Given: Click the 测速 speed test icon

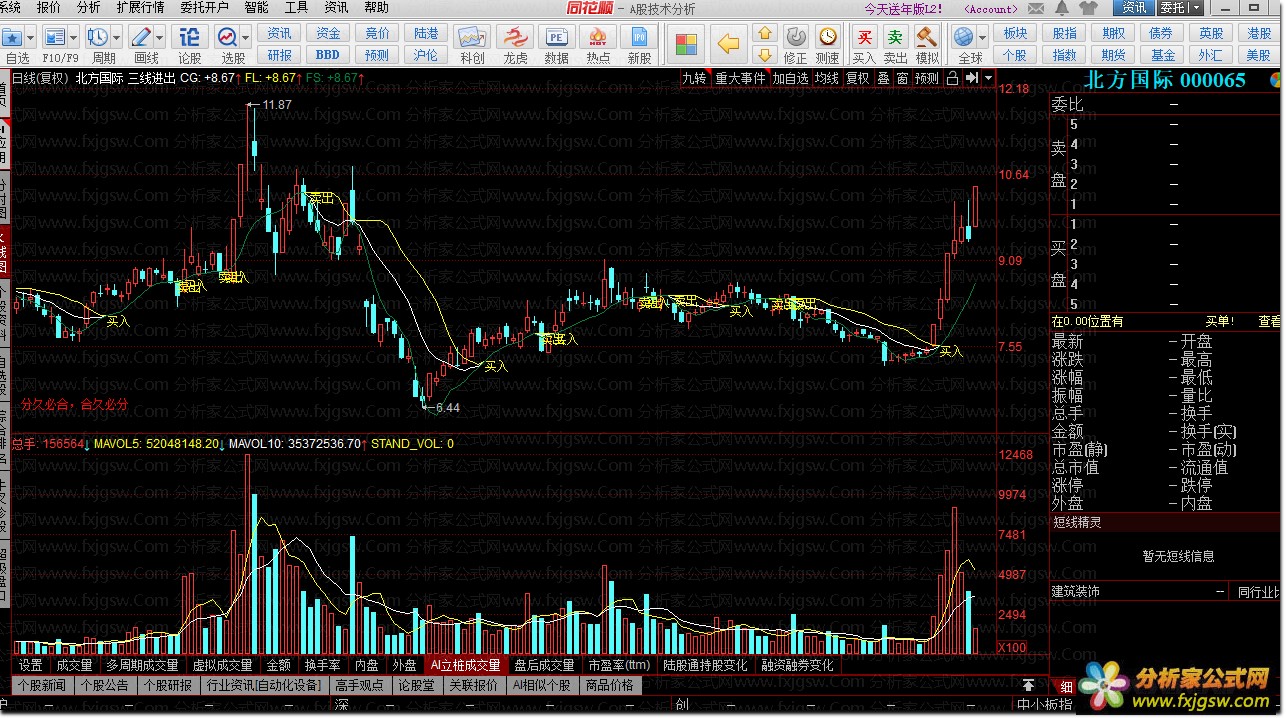Looking at the screenshot, I should tap(828, 37).
